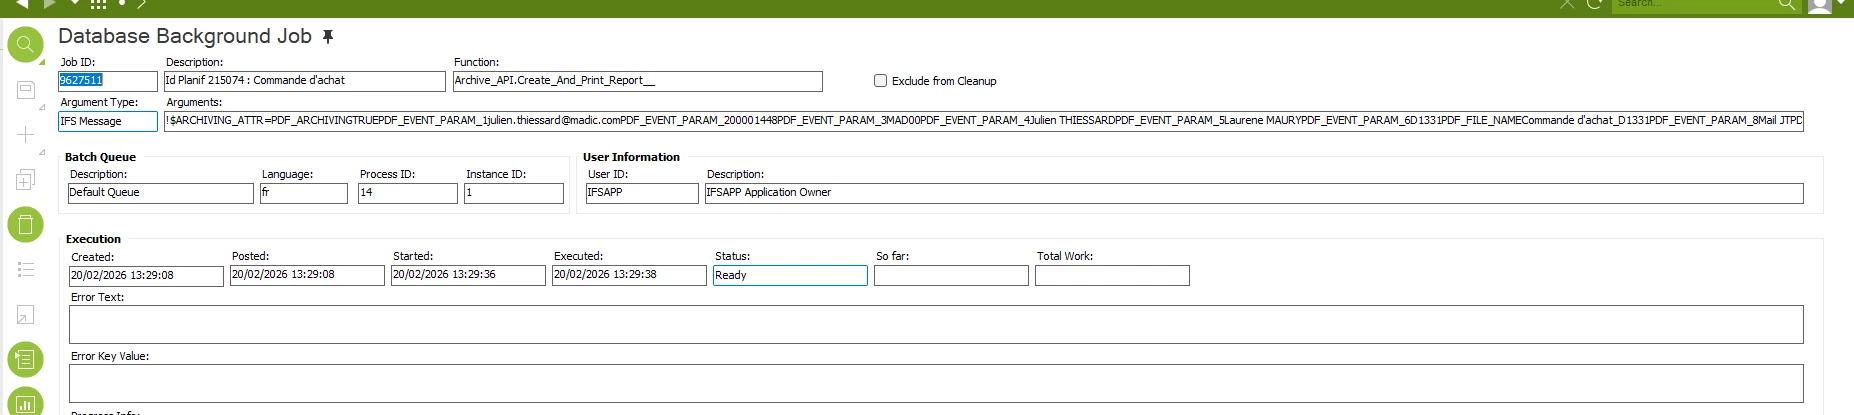The image size is (1854, 415).
Task: Enable the Exclude from Cleanup checkbox
Action: point(880,81)
